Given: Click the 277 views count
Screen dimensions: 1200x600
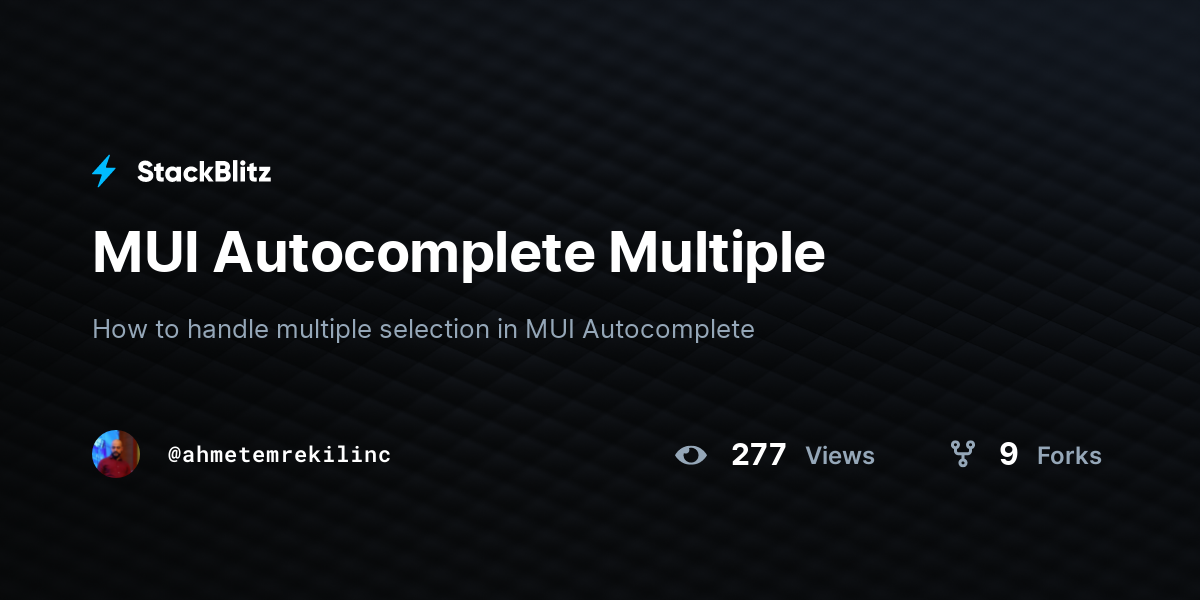Looking at the screenshot, I should (759, 455).
